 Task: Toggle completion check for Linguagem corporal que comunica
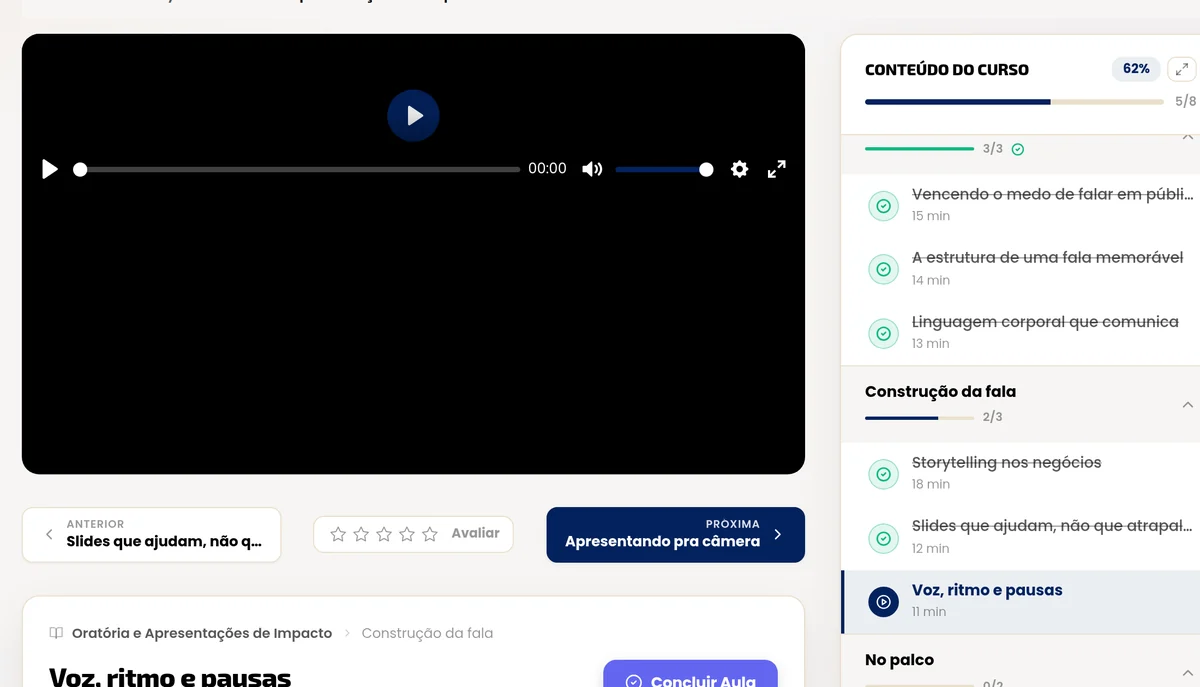pyautogui.click(x=883, y=333)
